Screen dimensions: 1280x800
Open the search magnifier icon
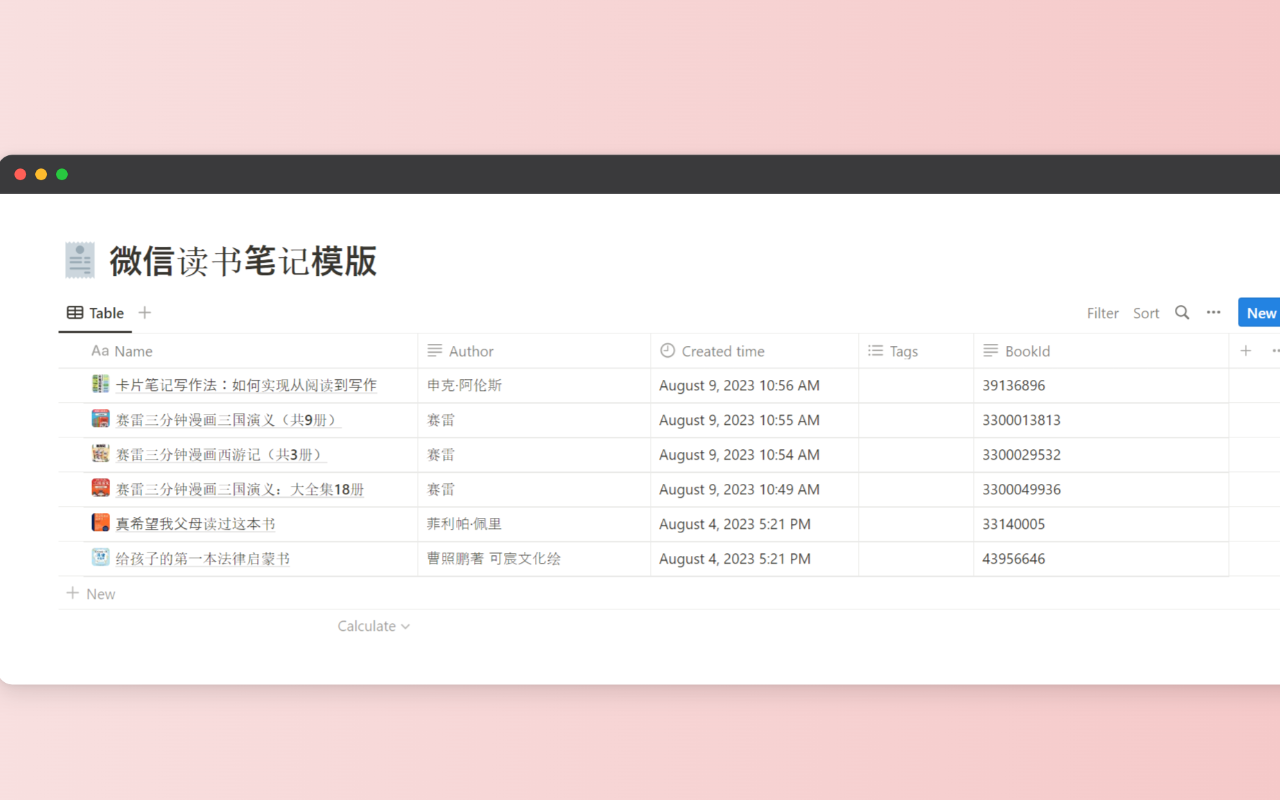click(1182, 313)
